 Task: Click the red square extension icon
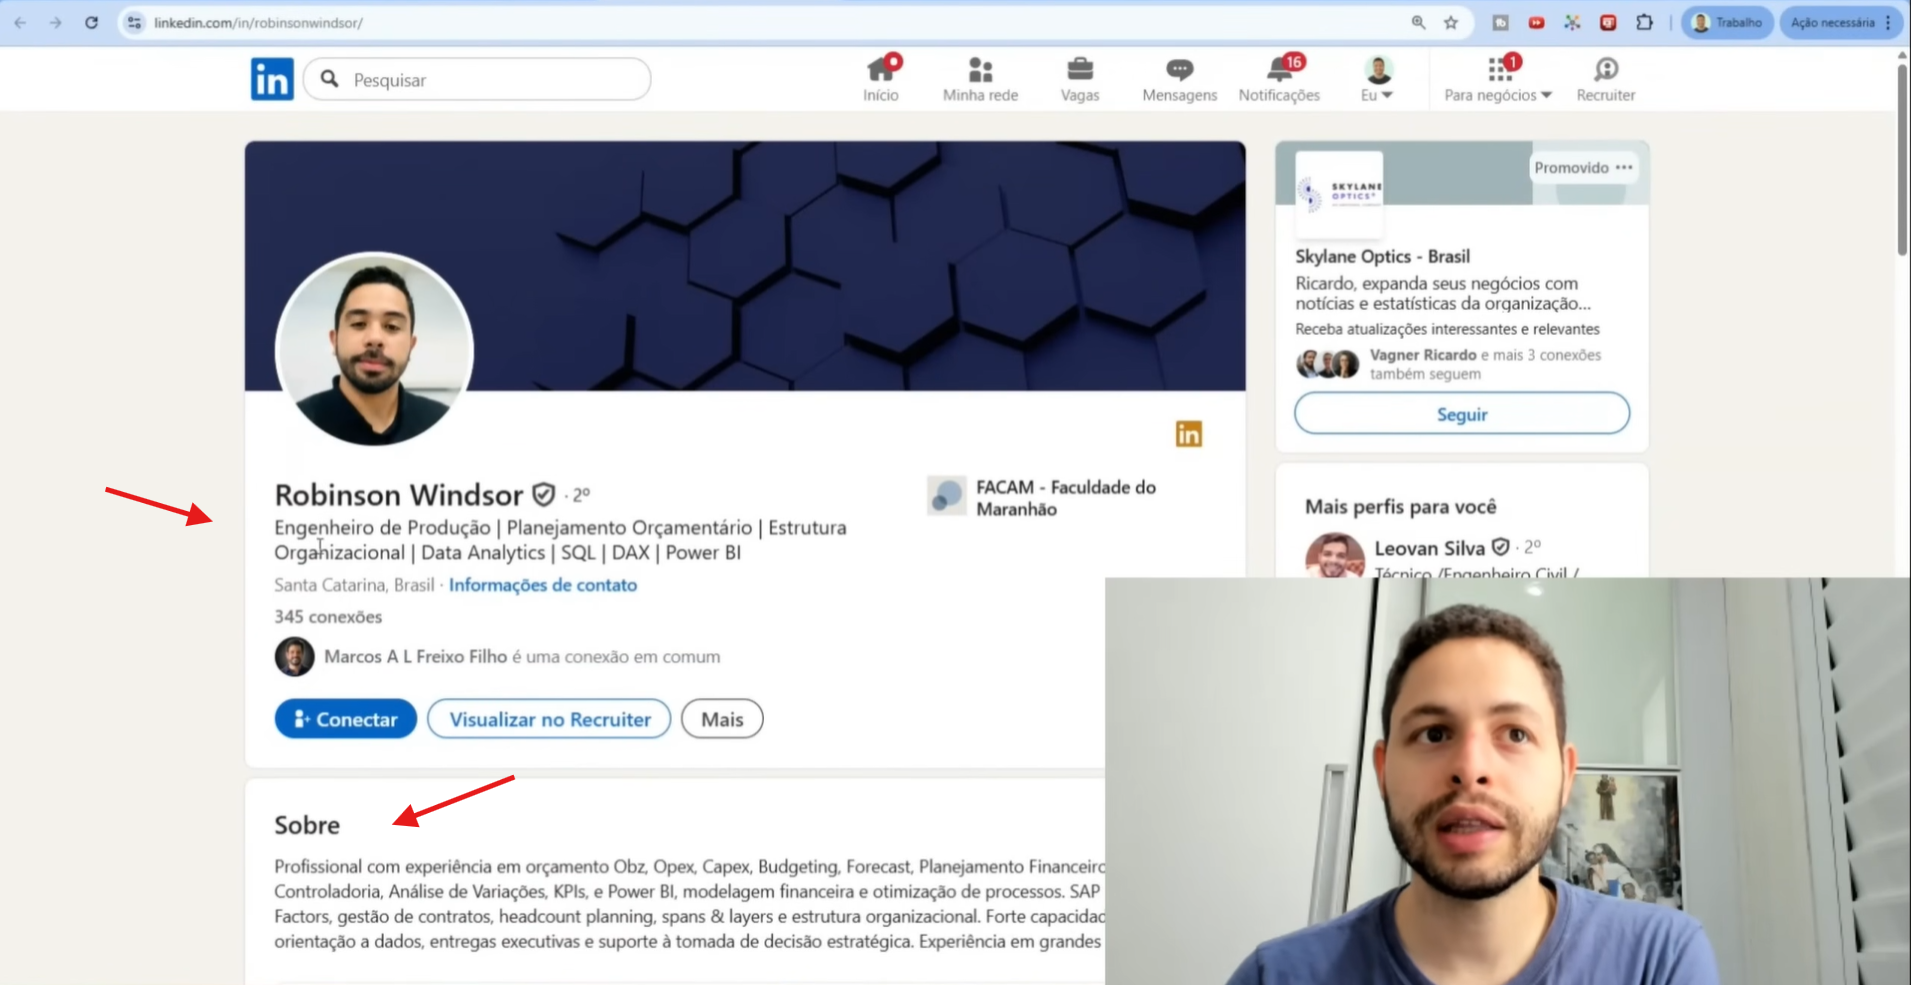pyautogui.click(x=1608, y=22)
